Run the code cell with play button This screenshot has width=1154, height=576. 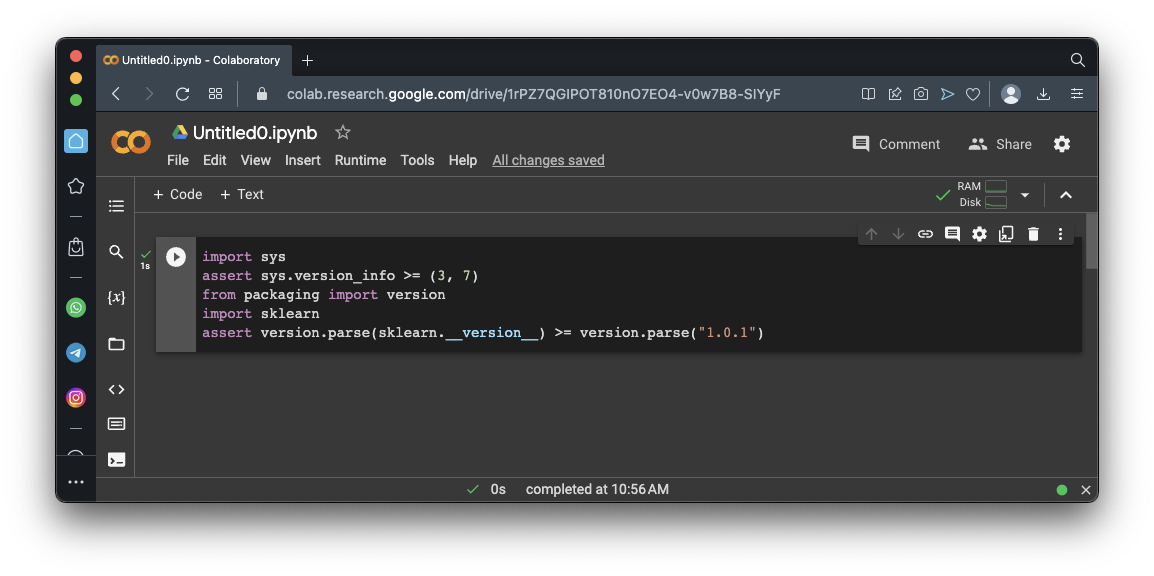[x=176, y=257]
